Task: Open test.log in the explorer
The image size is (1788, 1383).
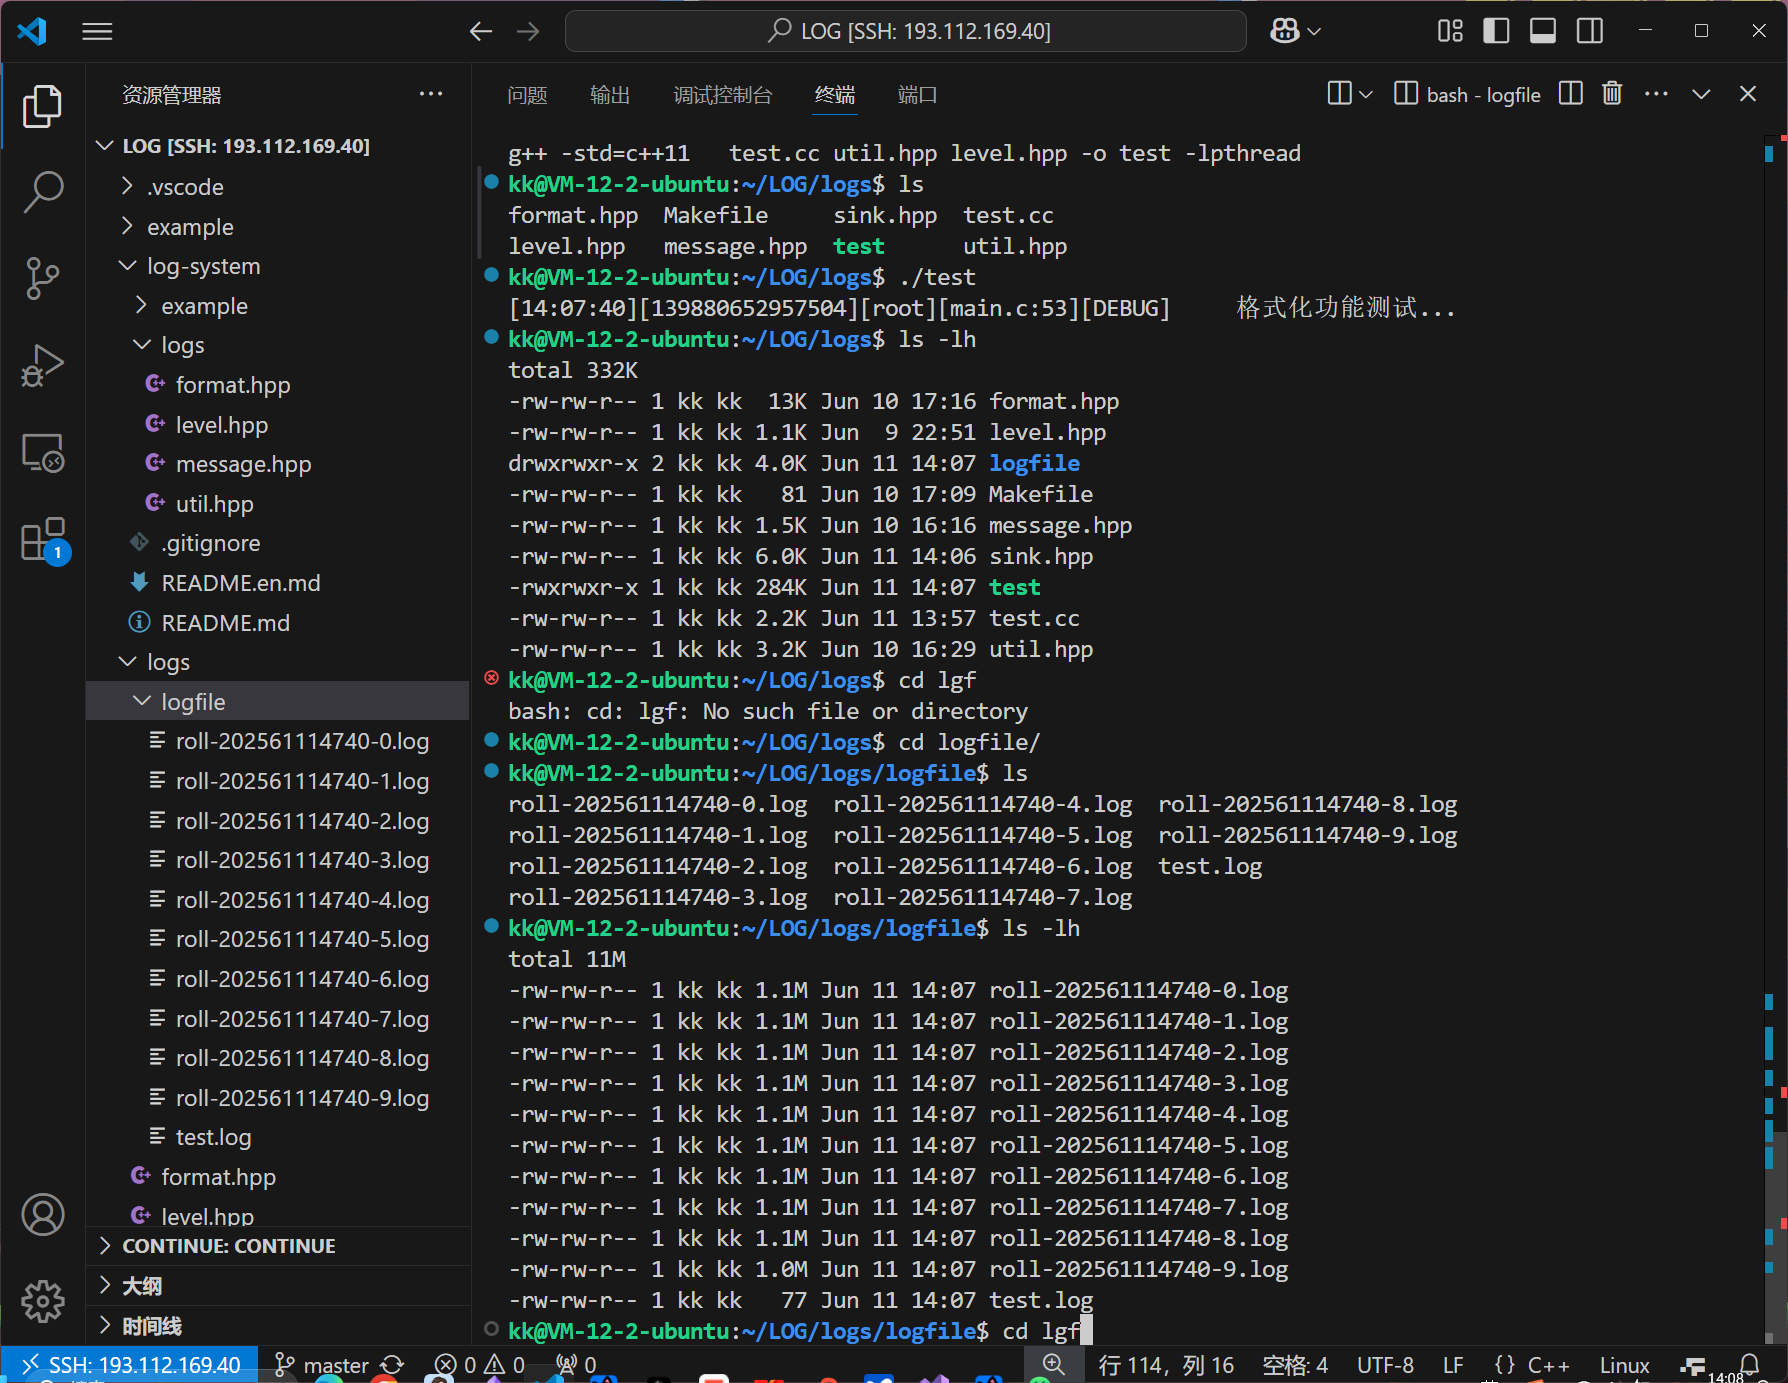Action: click(x=278, y=1137)
